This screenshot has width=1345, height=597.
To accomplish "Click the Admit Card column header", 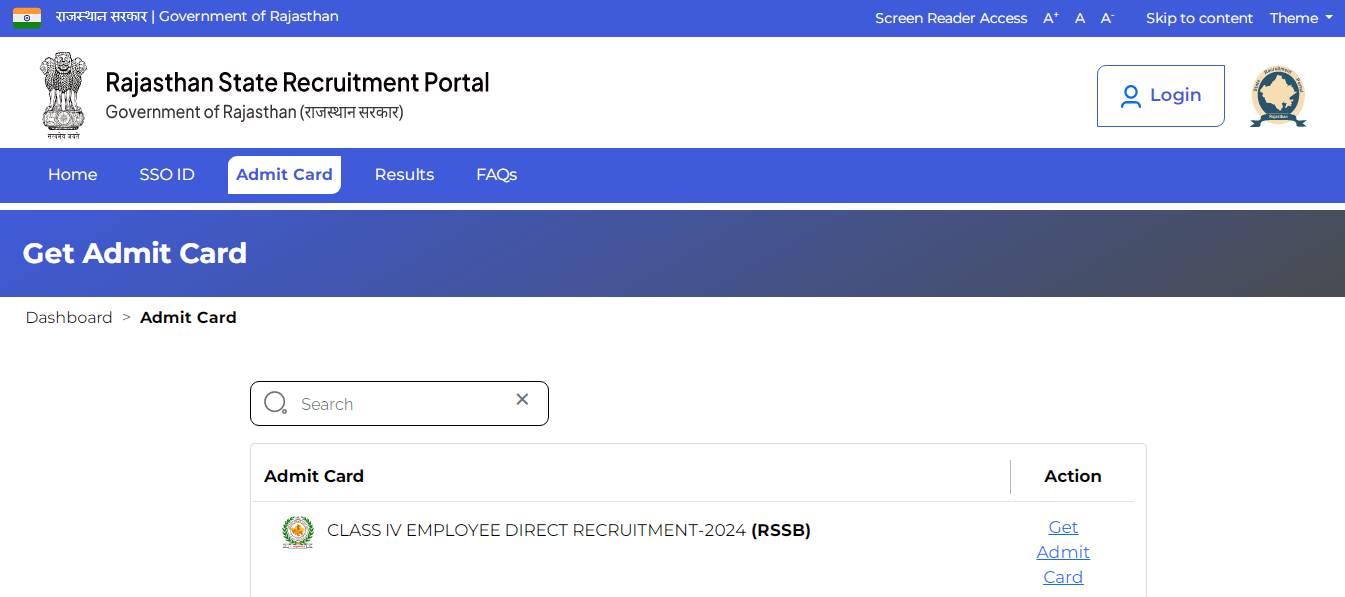I will coord(314,476).
